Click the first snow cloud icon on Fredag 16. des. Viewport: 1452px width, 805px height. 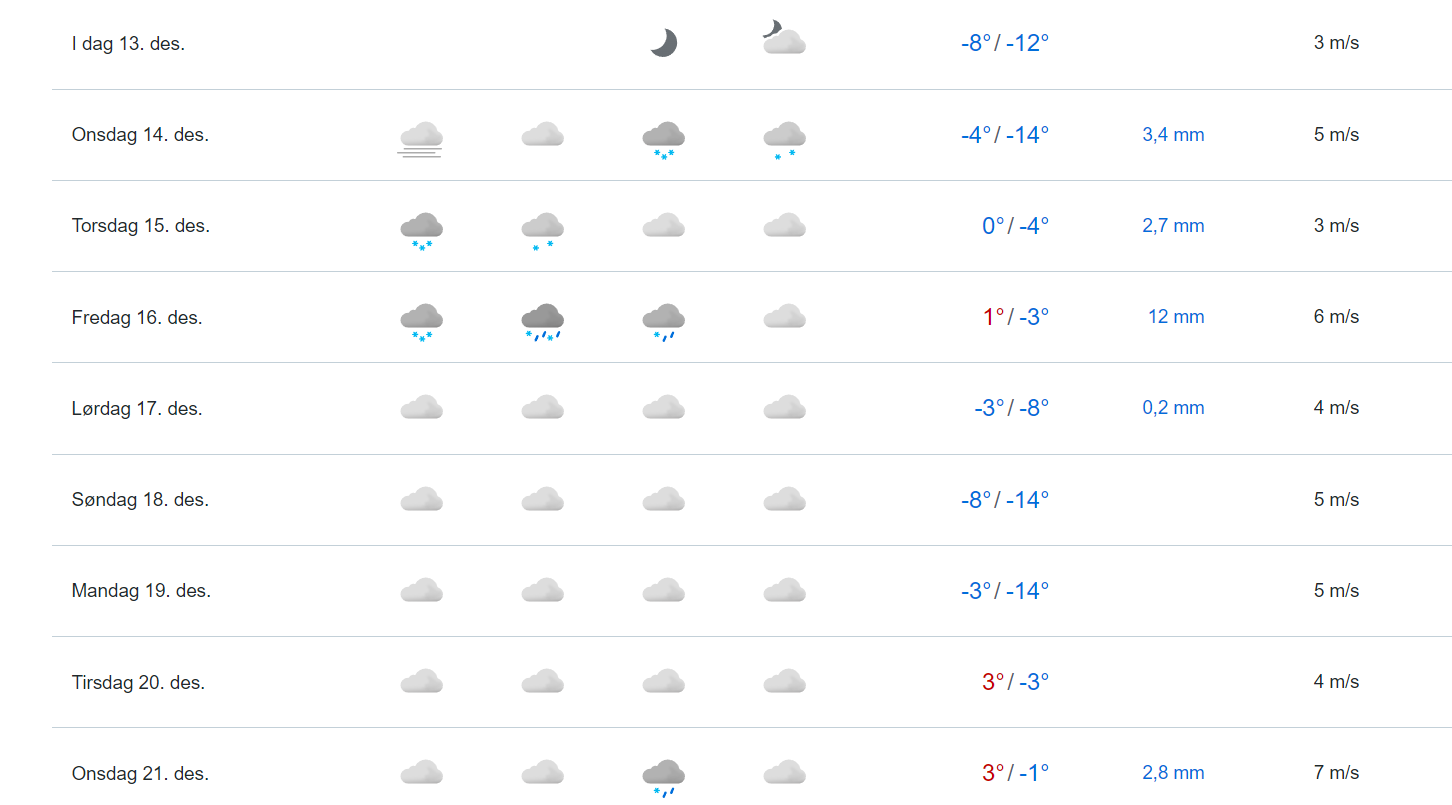click(421, 321)
